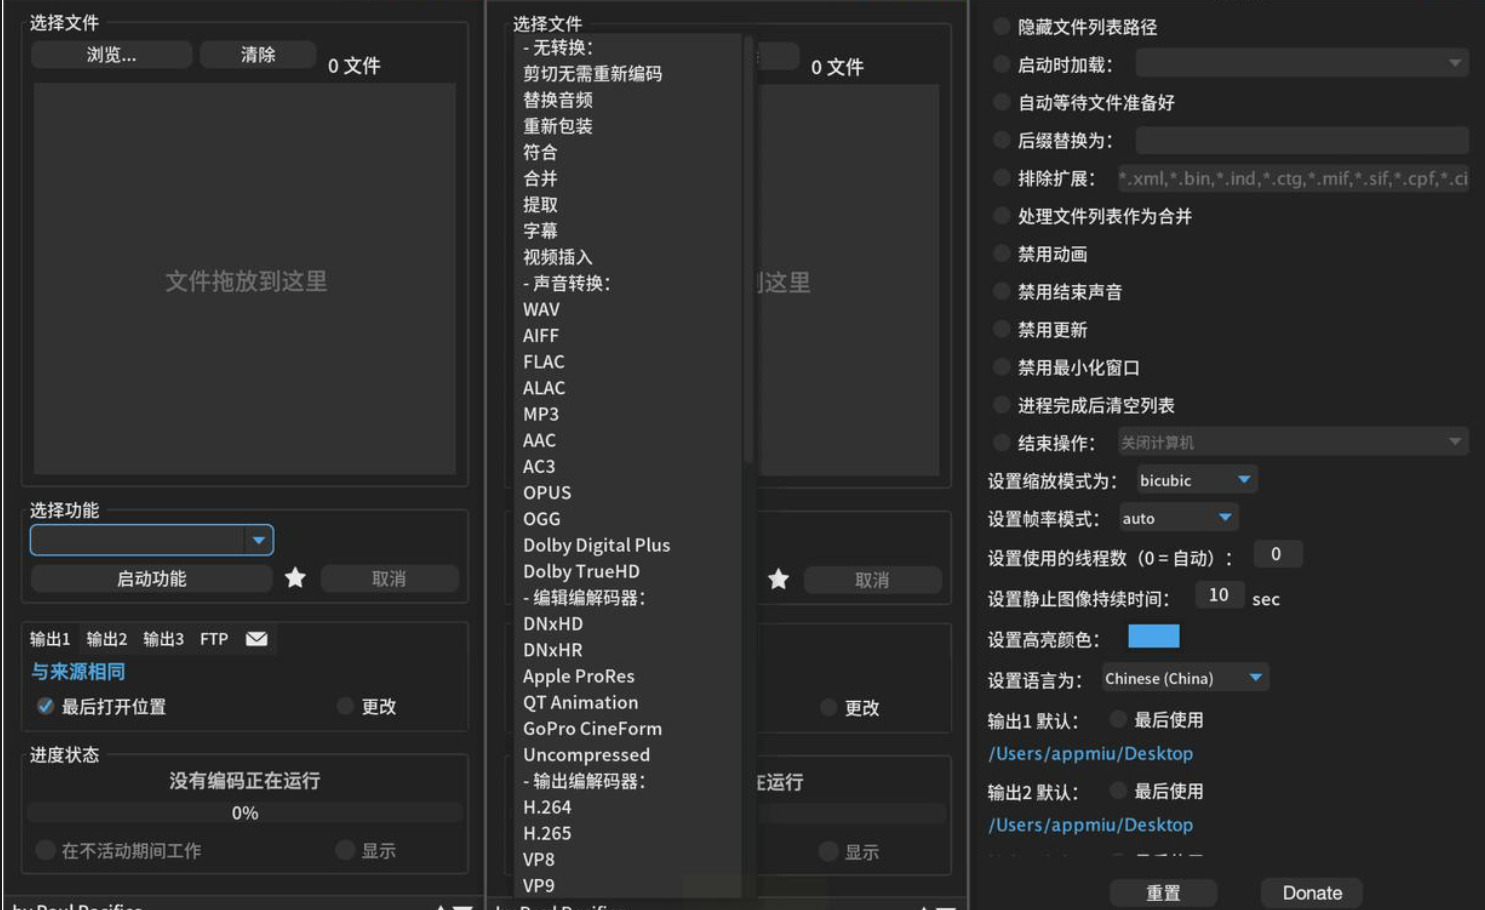This screenshot has height=910, width=1485.
Task: Toggle 最后打开位置 checkbox
Action: (x=45, y=706)
